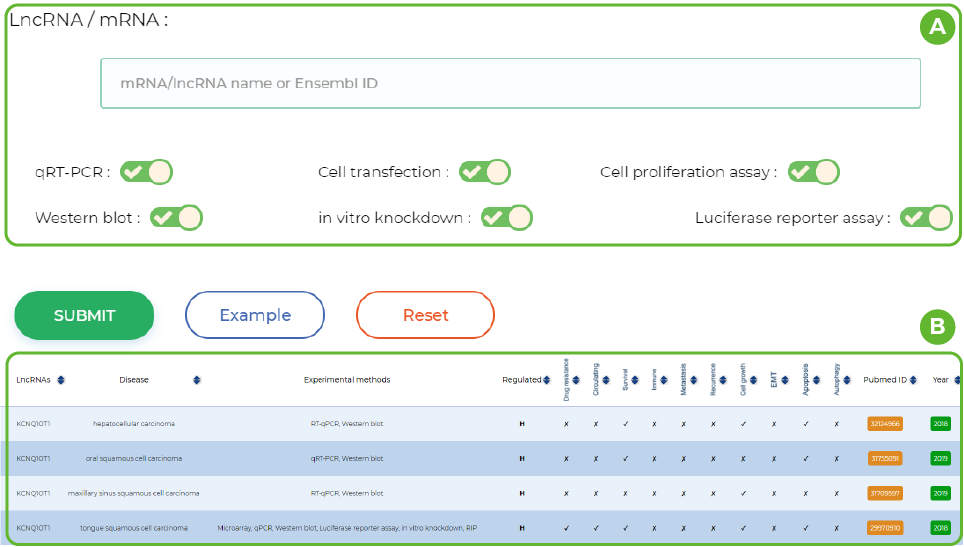The image size is (964, 547).
Task: Sort by Drug resistance column
Action: click(x=576, y=380)
